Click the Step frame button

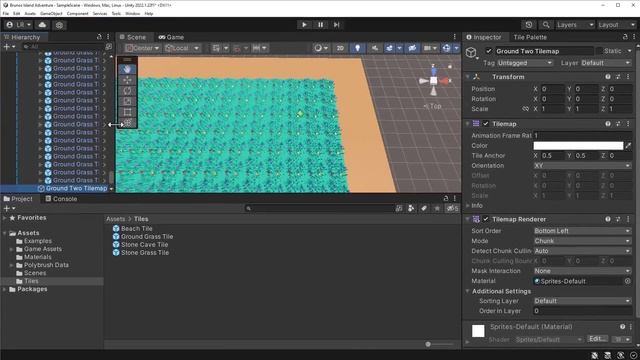coord(336,25)
